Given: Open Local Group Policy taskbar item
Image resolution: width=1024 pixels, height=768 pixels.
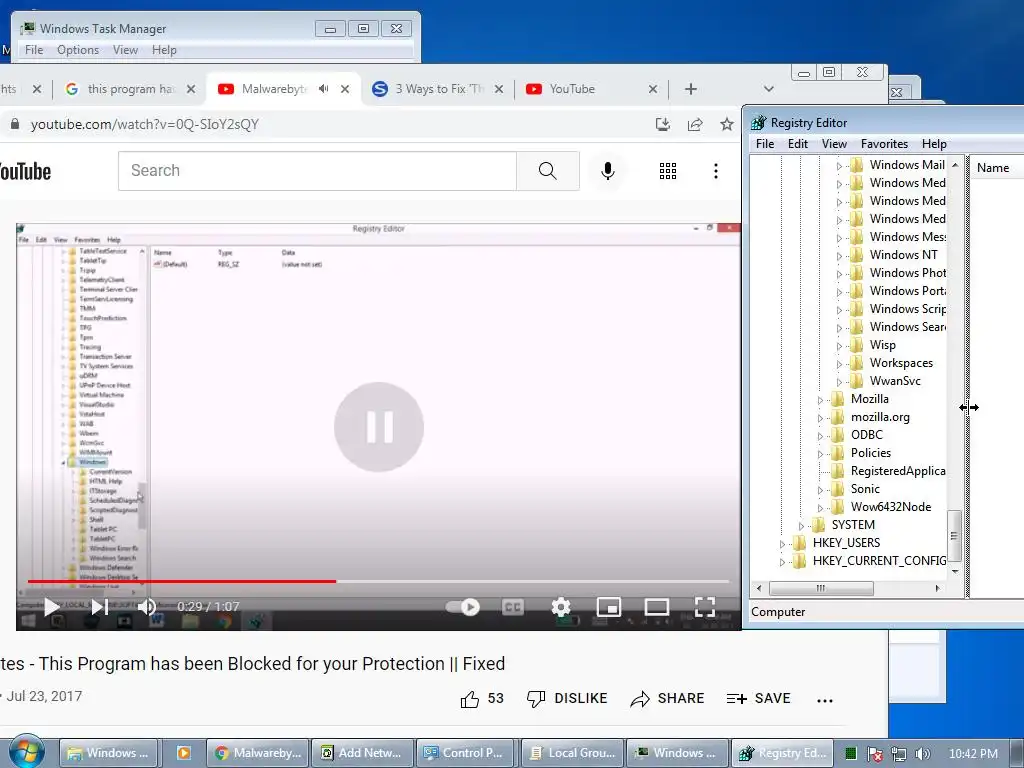Looking at the screenshot, I should 572,753.
